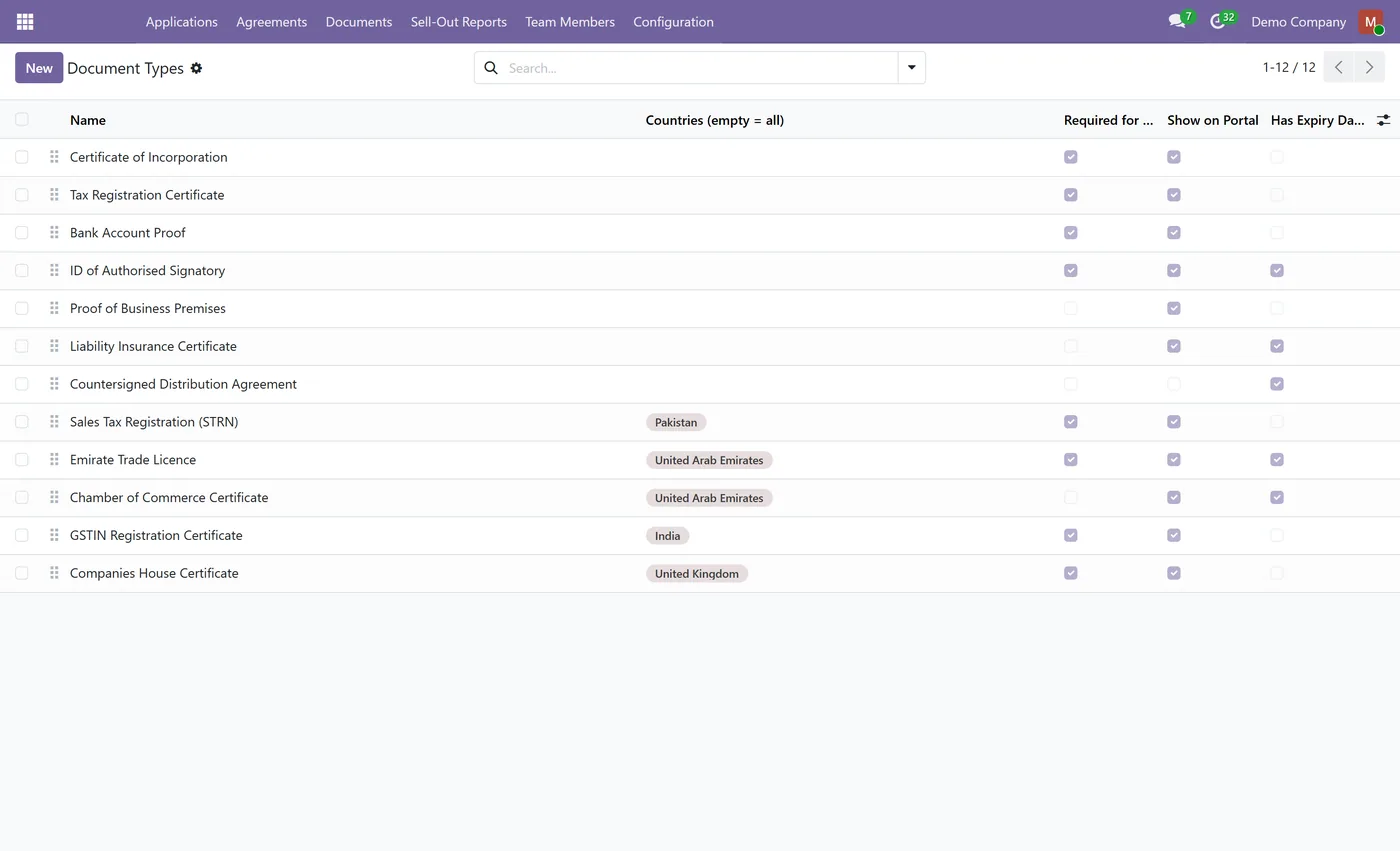The image size is (1400, 851).
Task: Grab the drag handle for Certificate of Incorporation
Action: click(x=54, y=157)
